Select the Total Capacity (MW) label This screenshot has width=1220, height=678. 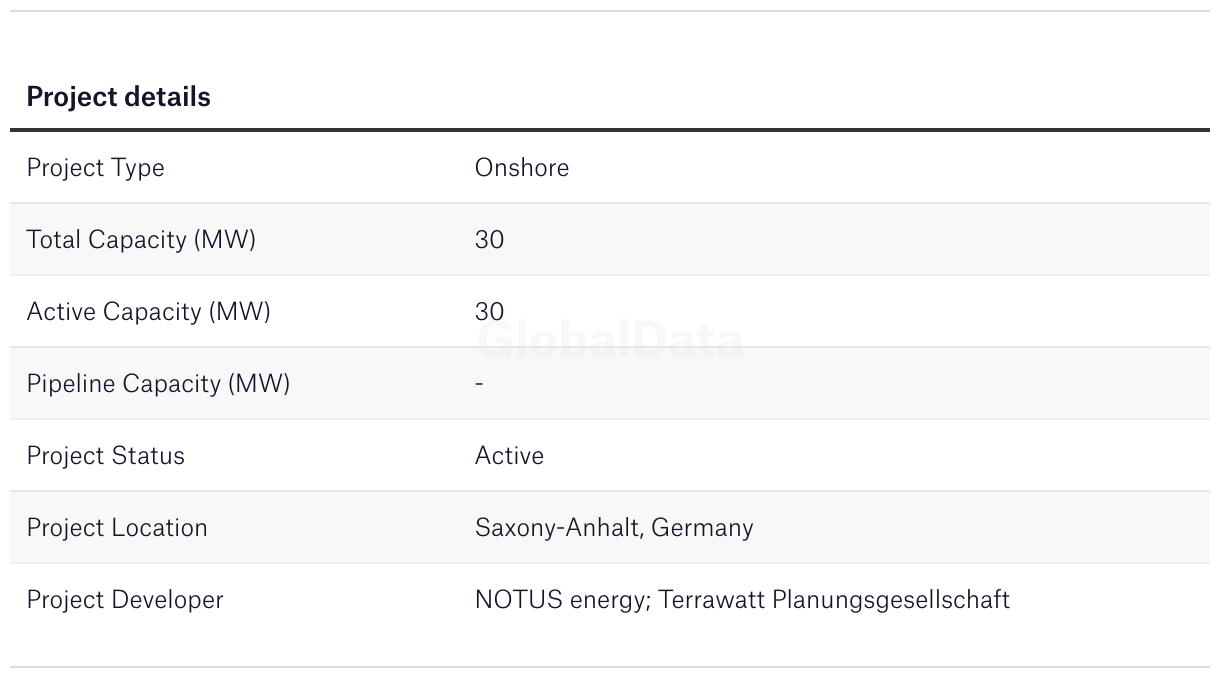coord(141,239)
